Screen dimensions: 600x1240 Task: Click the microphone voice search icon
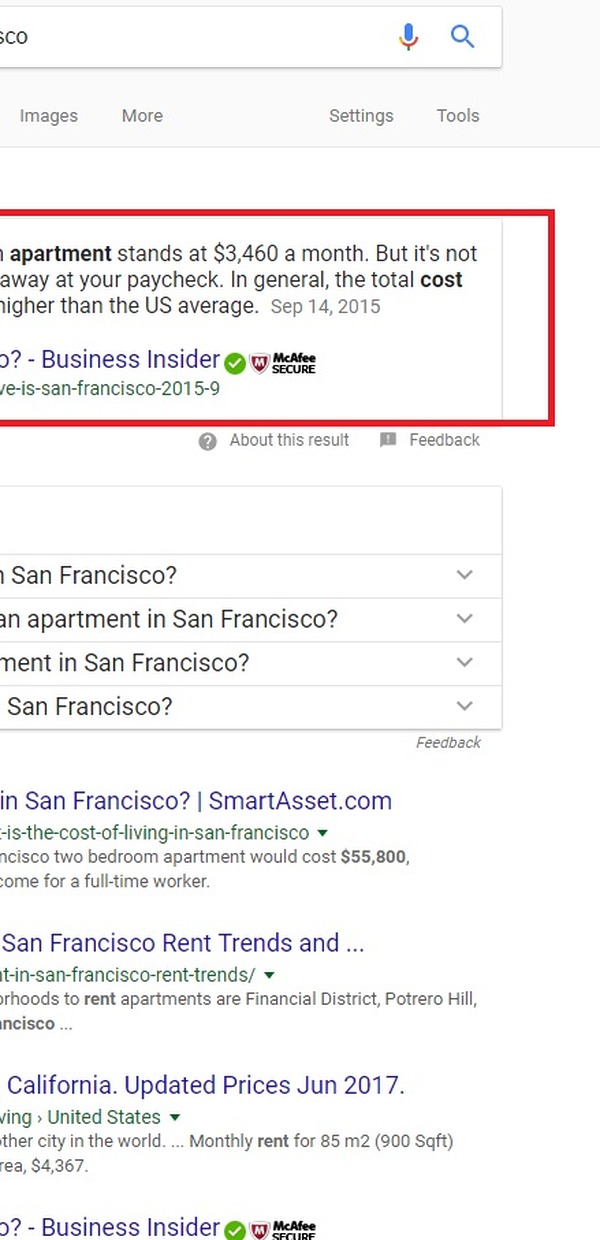click(x=408, y=37)
